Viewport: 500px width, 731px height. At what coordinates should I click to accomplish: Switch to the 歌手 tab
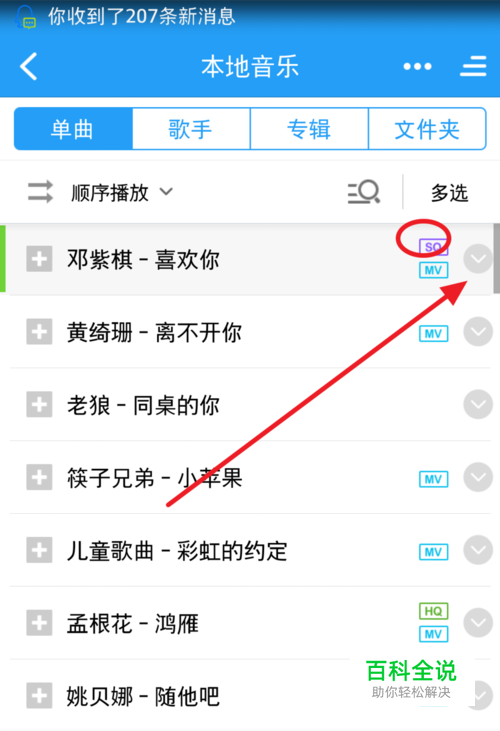pos(191,129)
